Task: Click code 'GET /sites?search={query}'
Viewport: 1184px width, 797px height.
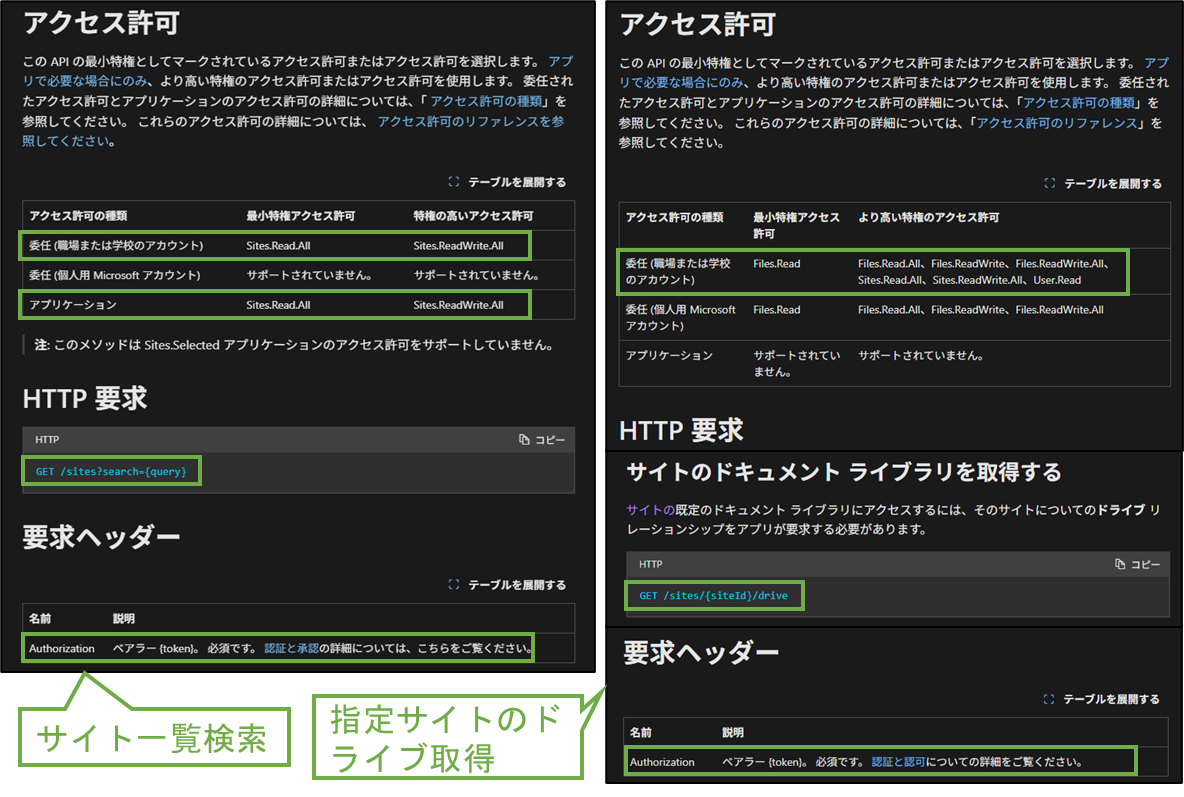Action: pos(111,471)
